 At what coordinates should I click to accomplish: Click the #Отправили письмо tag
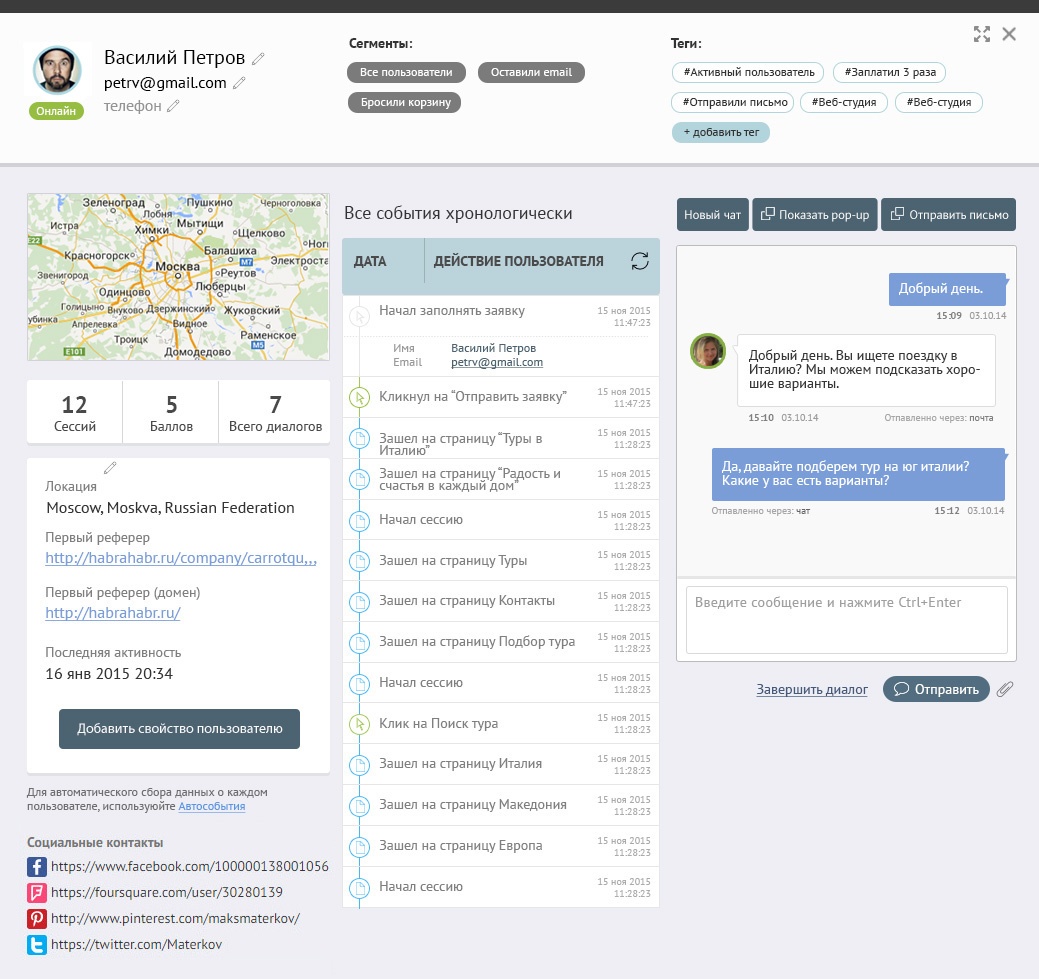[x=733, y=102]
